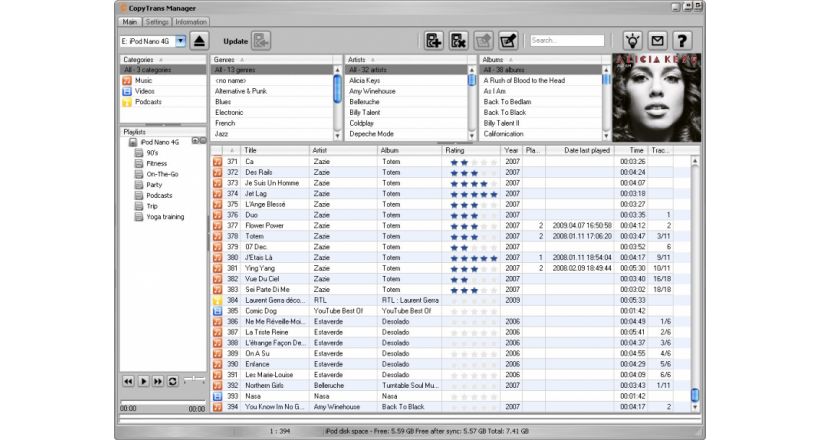
Task: Click the playlist icon next to Fitness
Action: pos(139,163)
